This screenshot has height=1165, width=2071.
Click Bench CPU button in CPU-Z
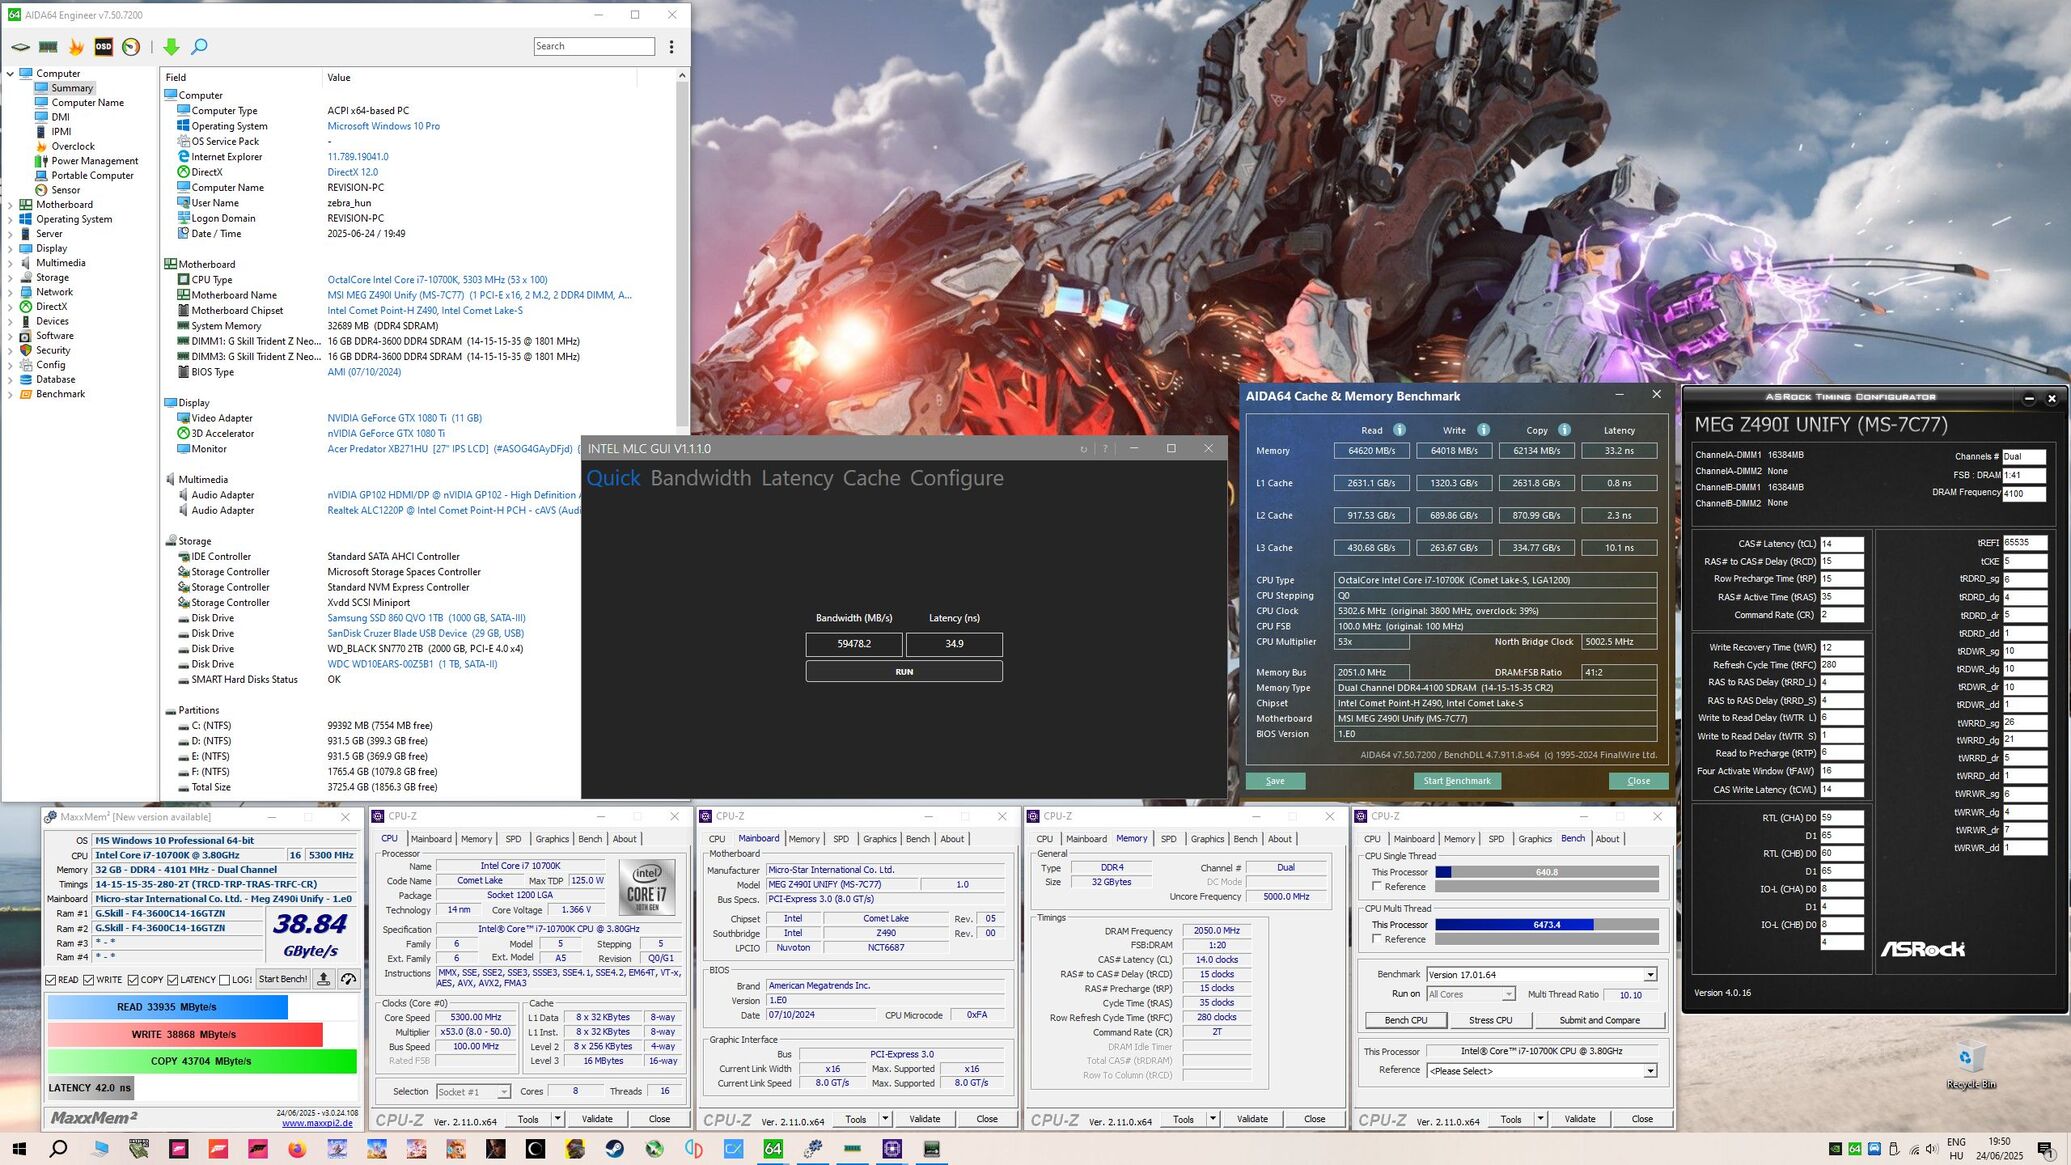pyautogui.click(x=1405, y=1020)
